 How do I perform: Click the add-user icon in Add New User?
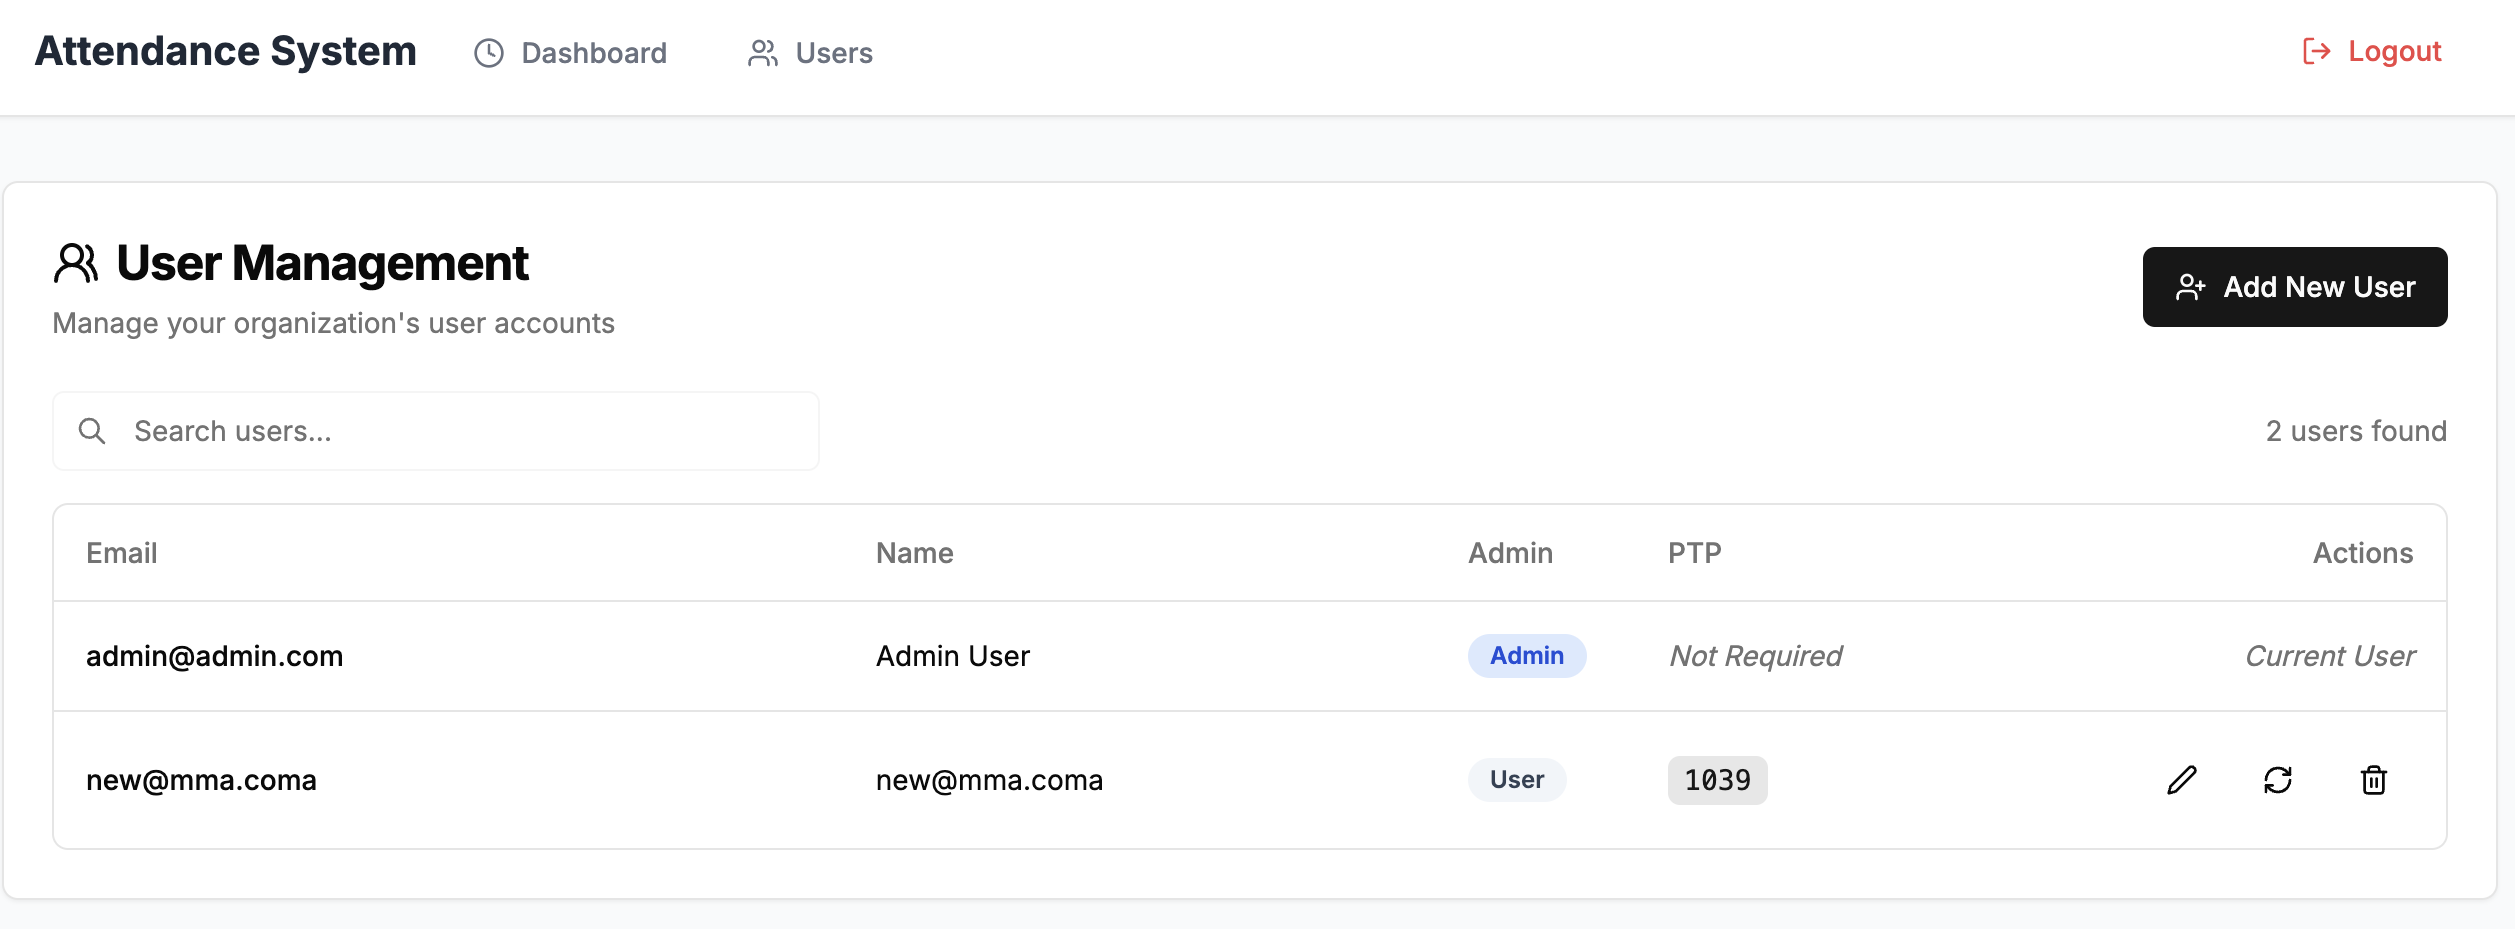[x=2190, y=287]
